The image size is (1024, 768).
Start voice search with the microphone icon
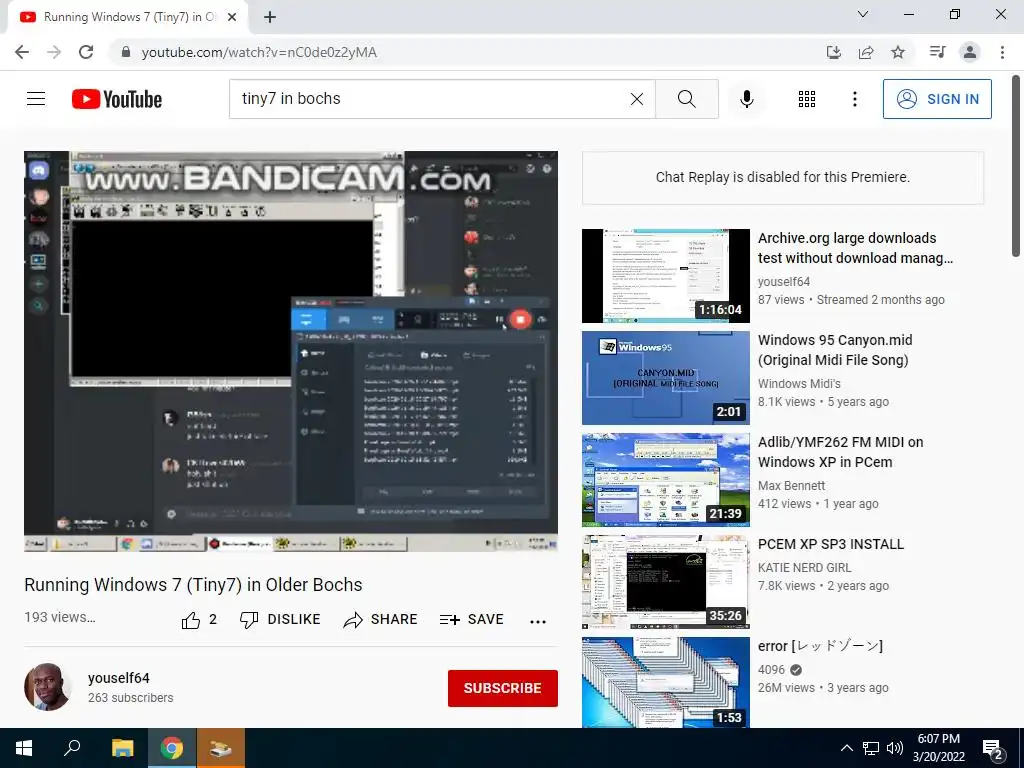pyautogui.click(x=747, y=99)
